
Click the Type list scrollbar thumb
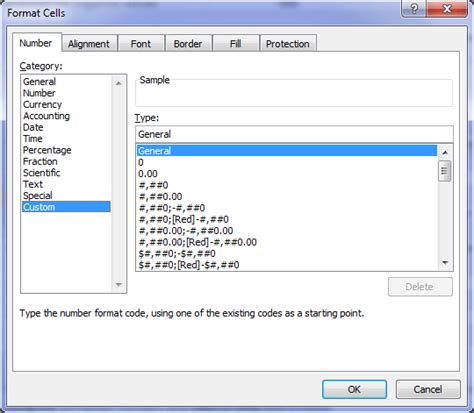(x=445, y=171)
